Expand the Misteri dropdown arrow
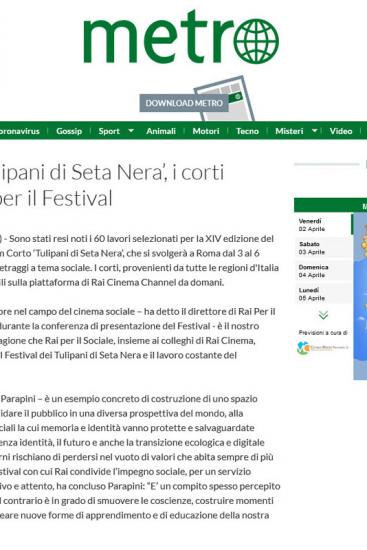 pyautogui.click(x=315, y=131)
